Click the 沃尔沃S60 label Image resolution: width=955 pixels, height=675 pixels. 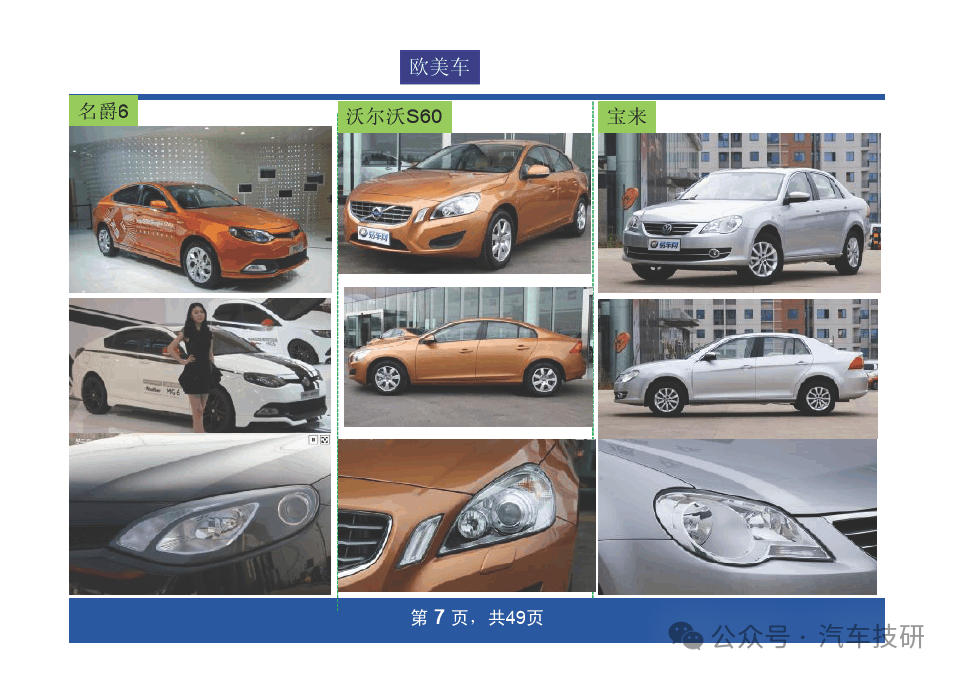click(x=395, y=116)
